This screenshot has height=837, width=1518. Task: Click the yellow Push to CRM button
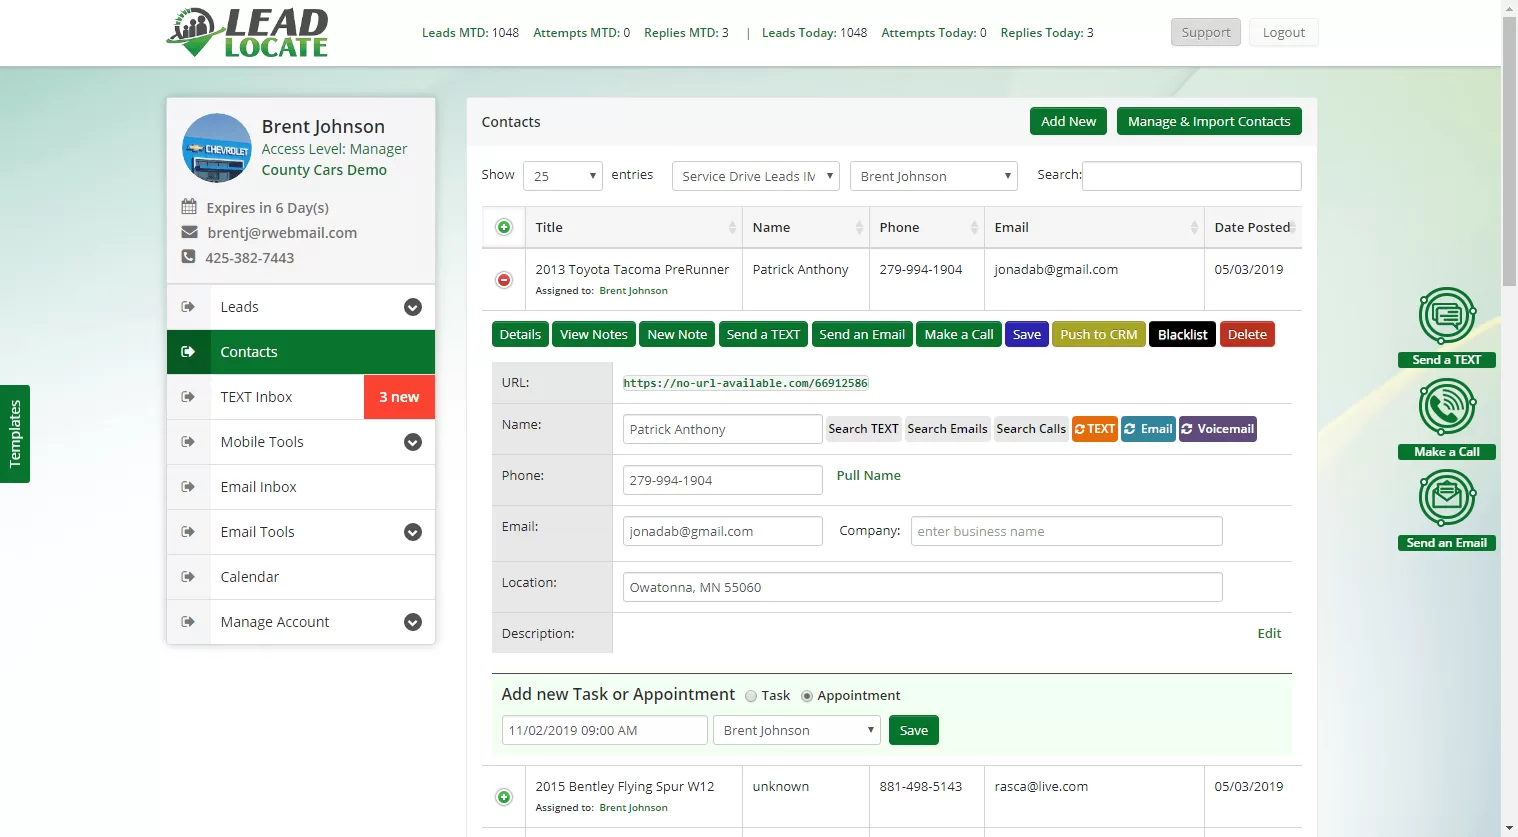[x=1099, y=334]
